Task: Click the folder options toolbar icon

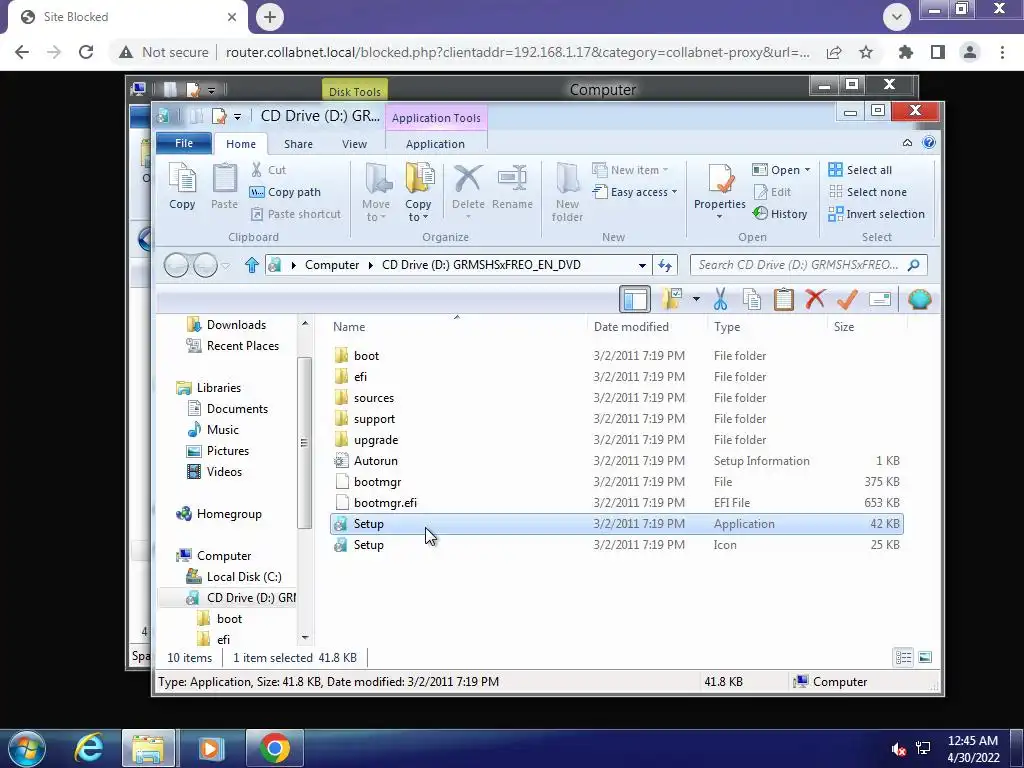Action: (671, 299)
